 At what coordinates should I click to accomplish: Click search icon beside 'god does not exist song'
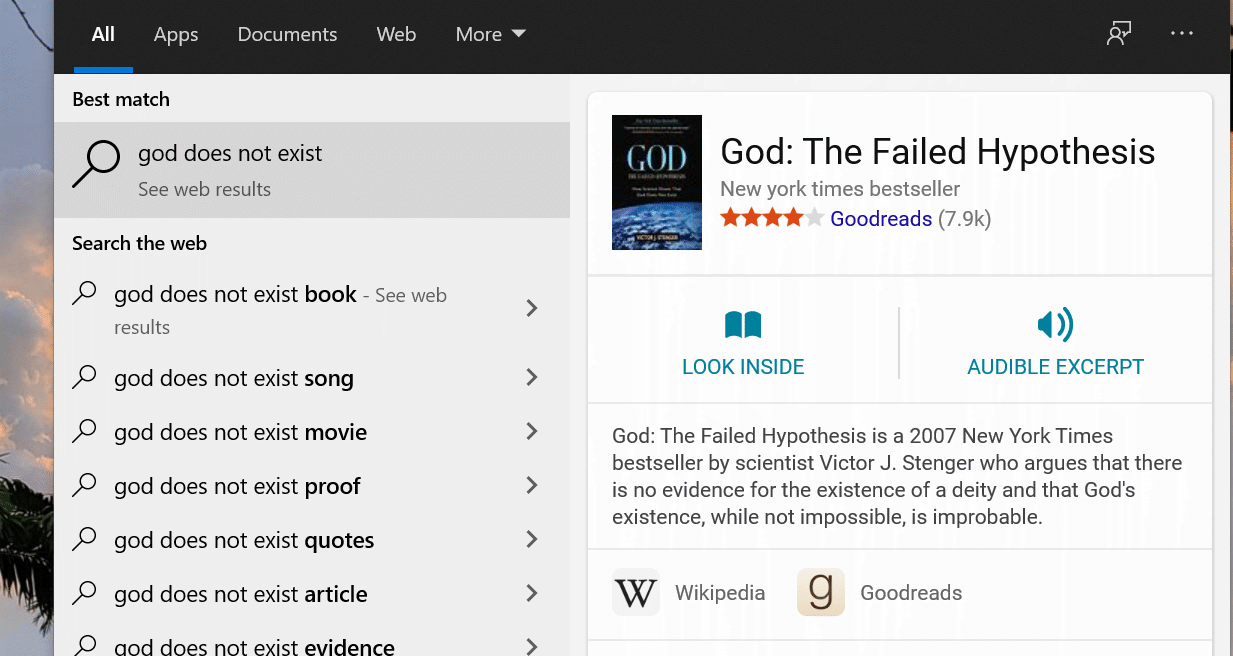pyautogui.click(x=86, y=377)
